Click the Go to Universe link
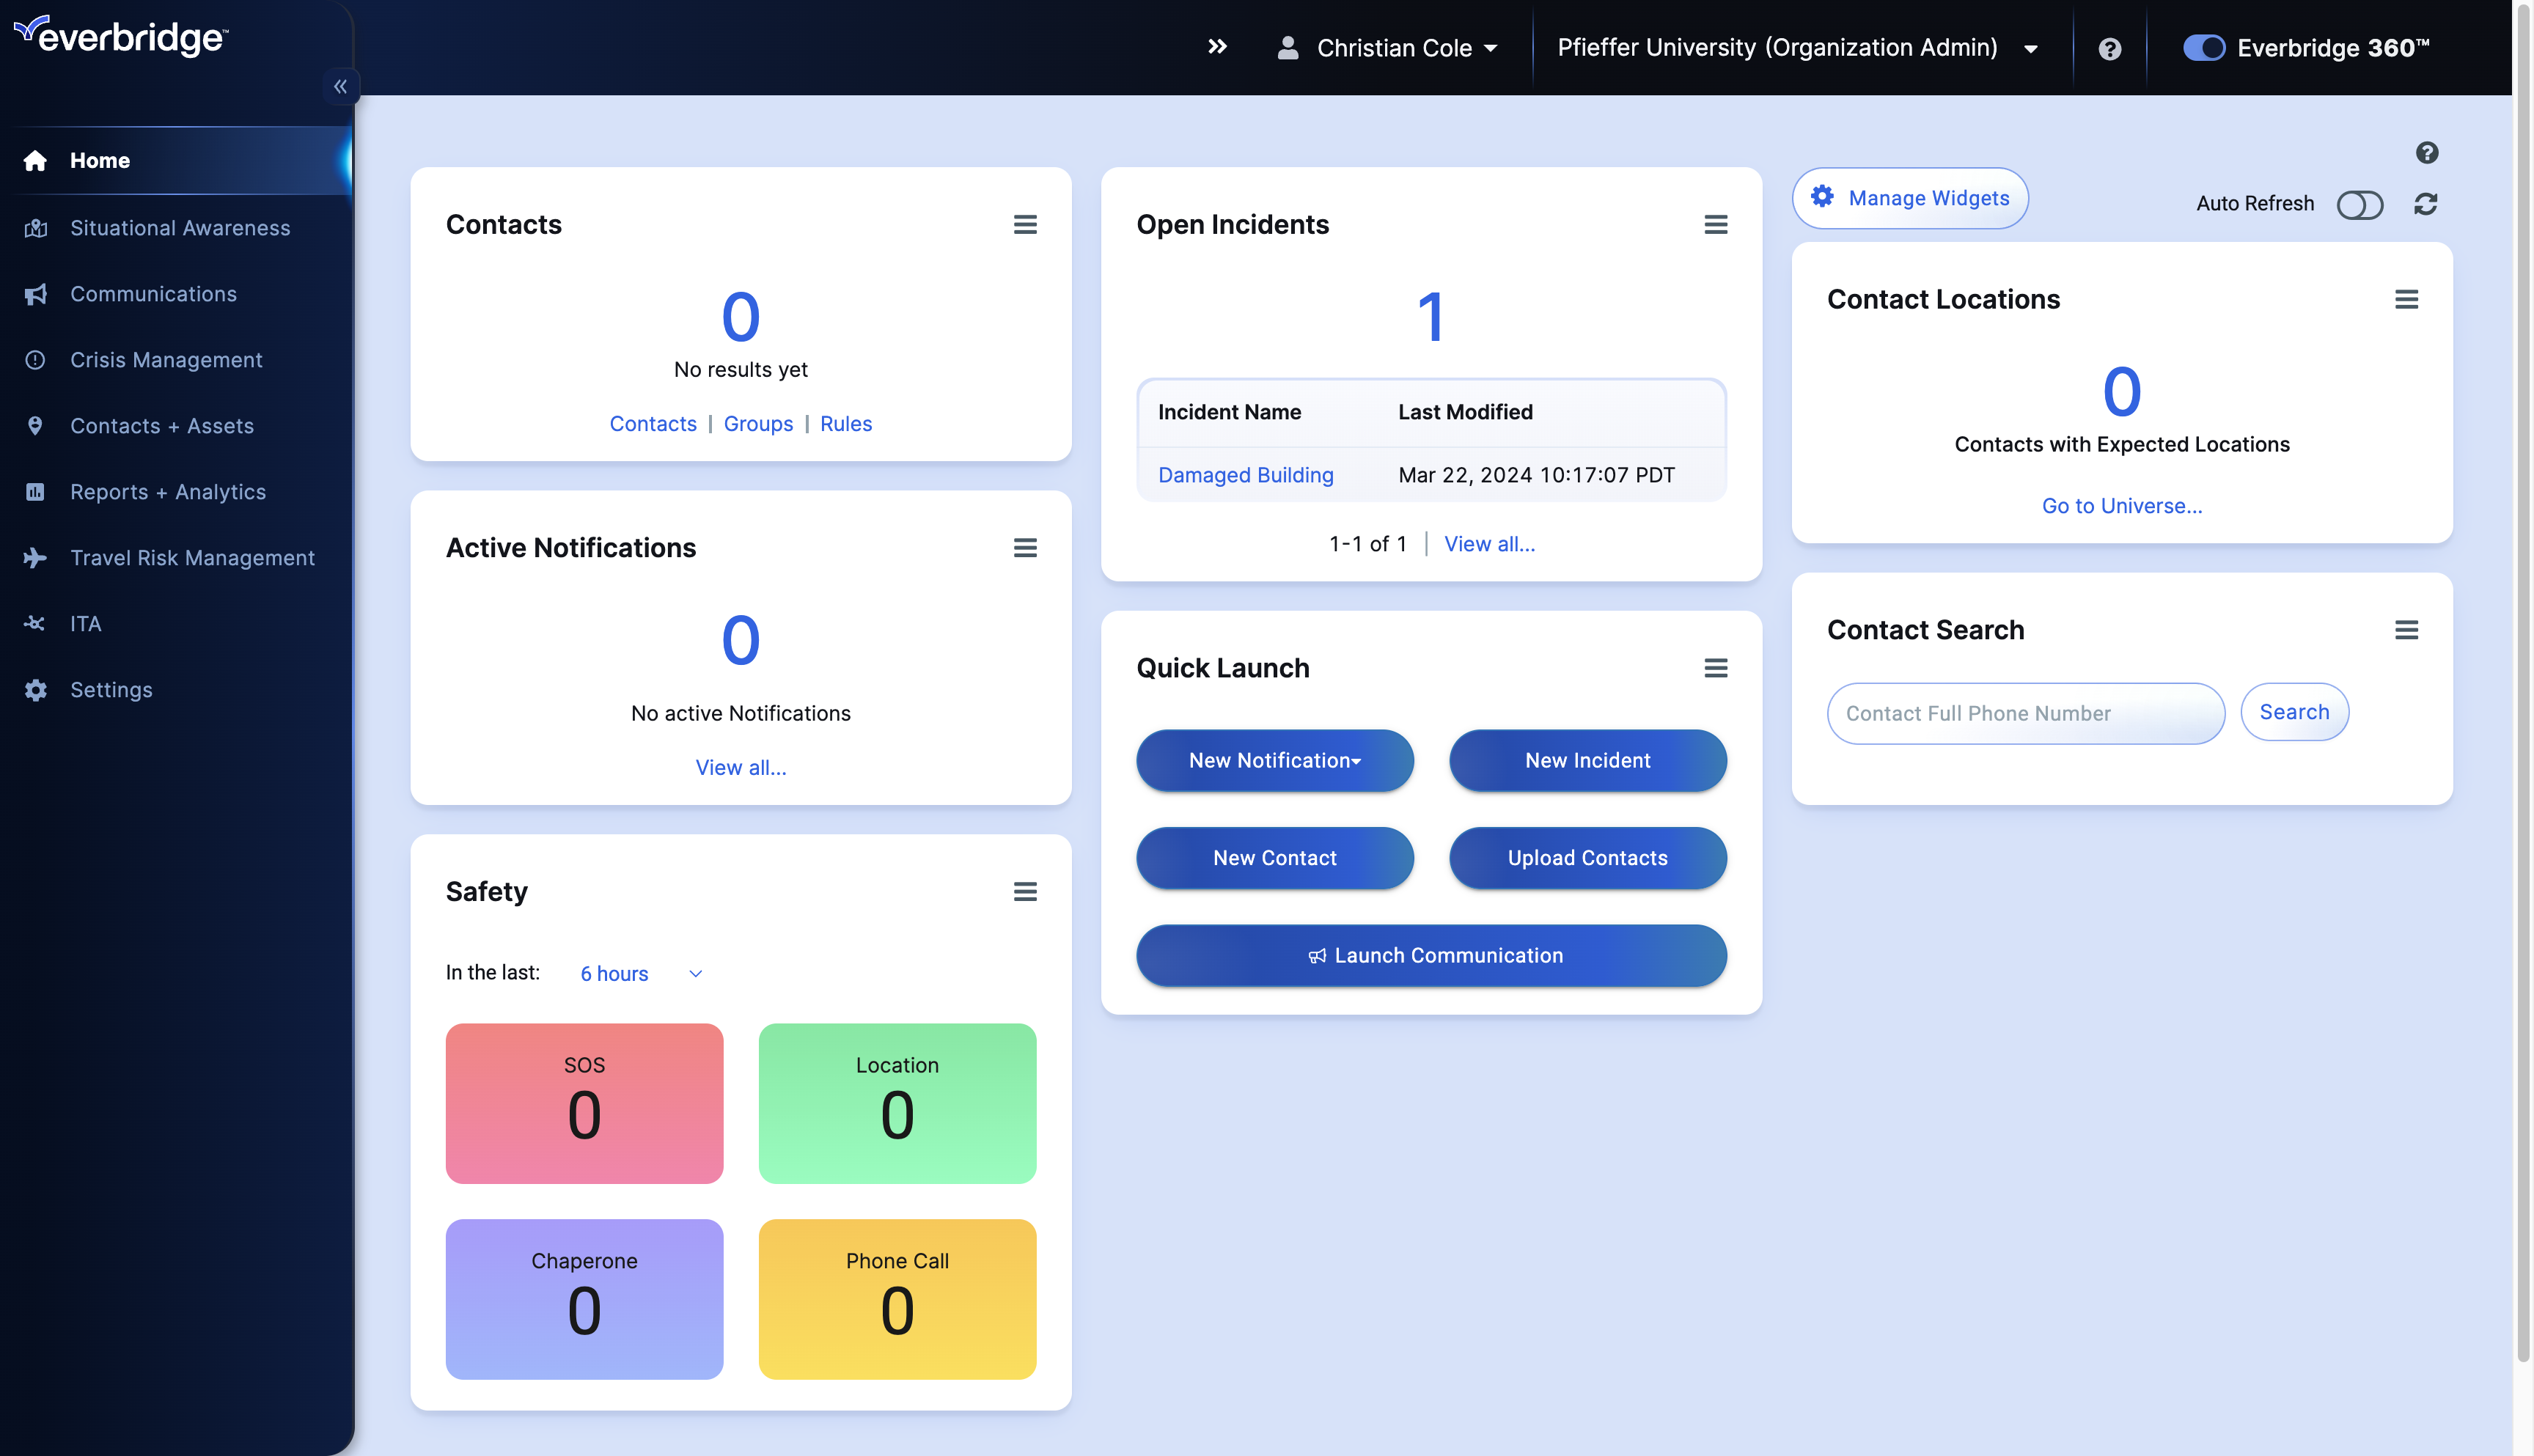 click(2122, 506)
